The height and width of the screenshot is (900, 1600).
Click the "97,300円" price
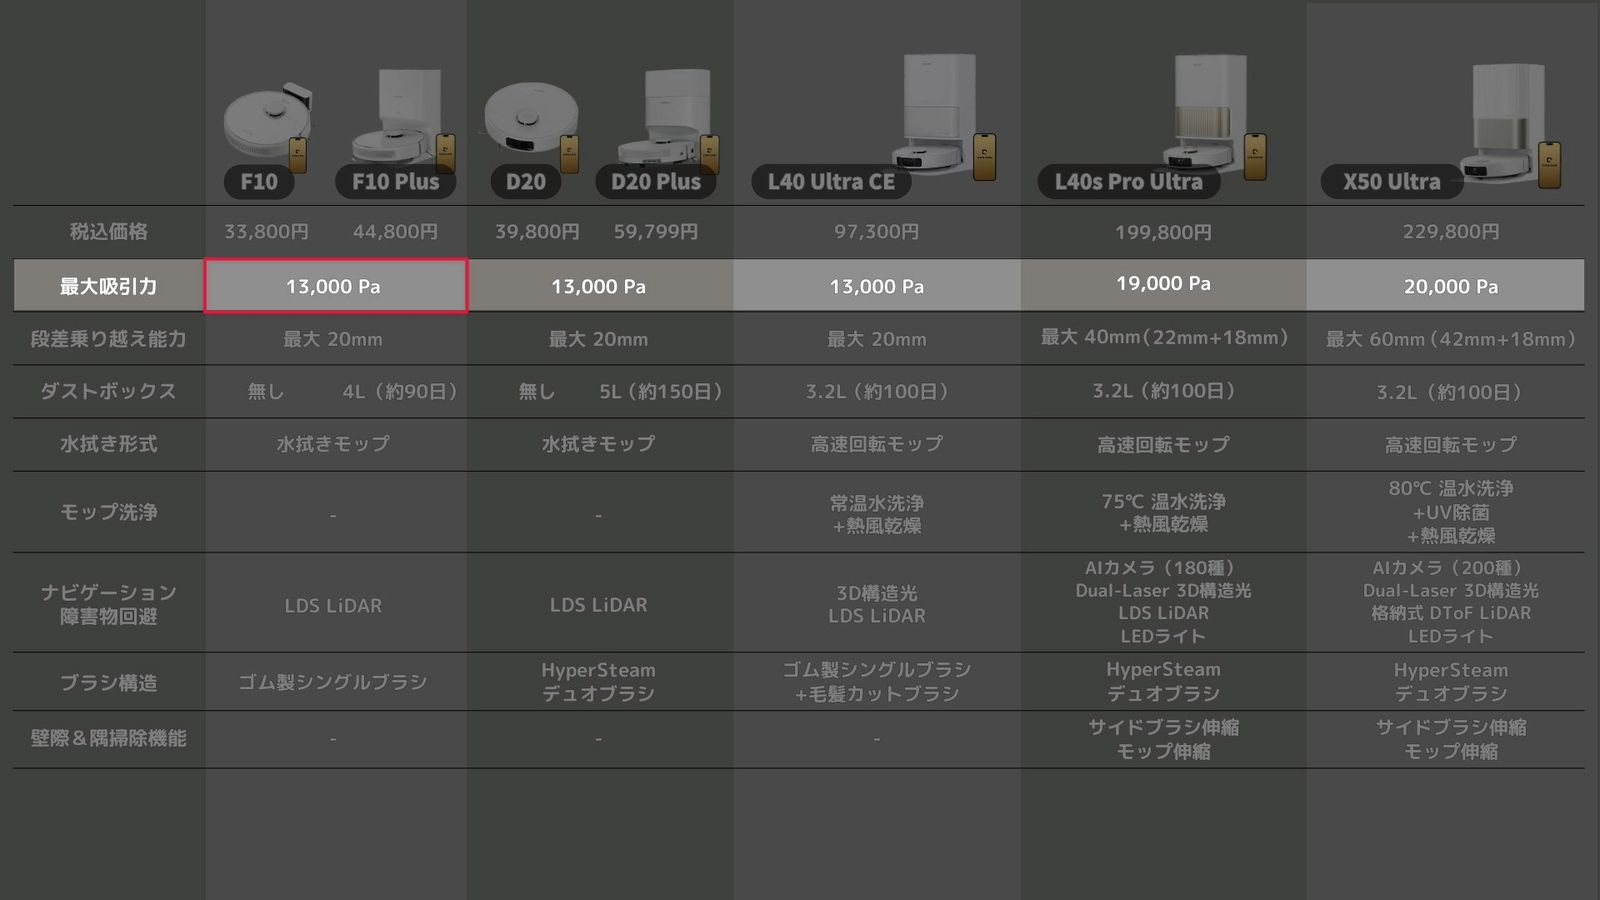[877, 232]
